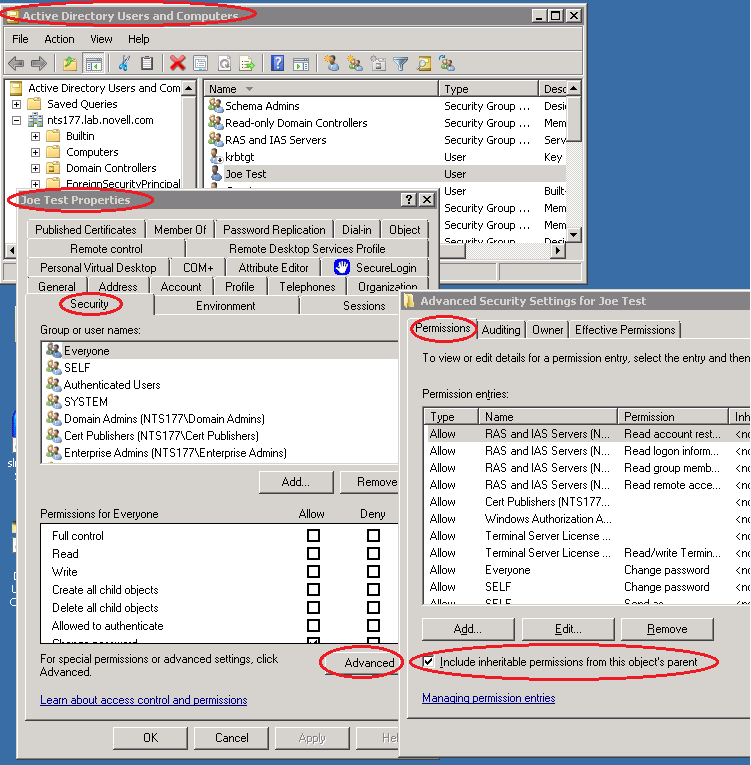Toggle the Show/Hide Action Pane icon

(301, 63)
